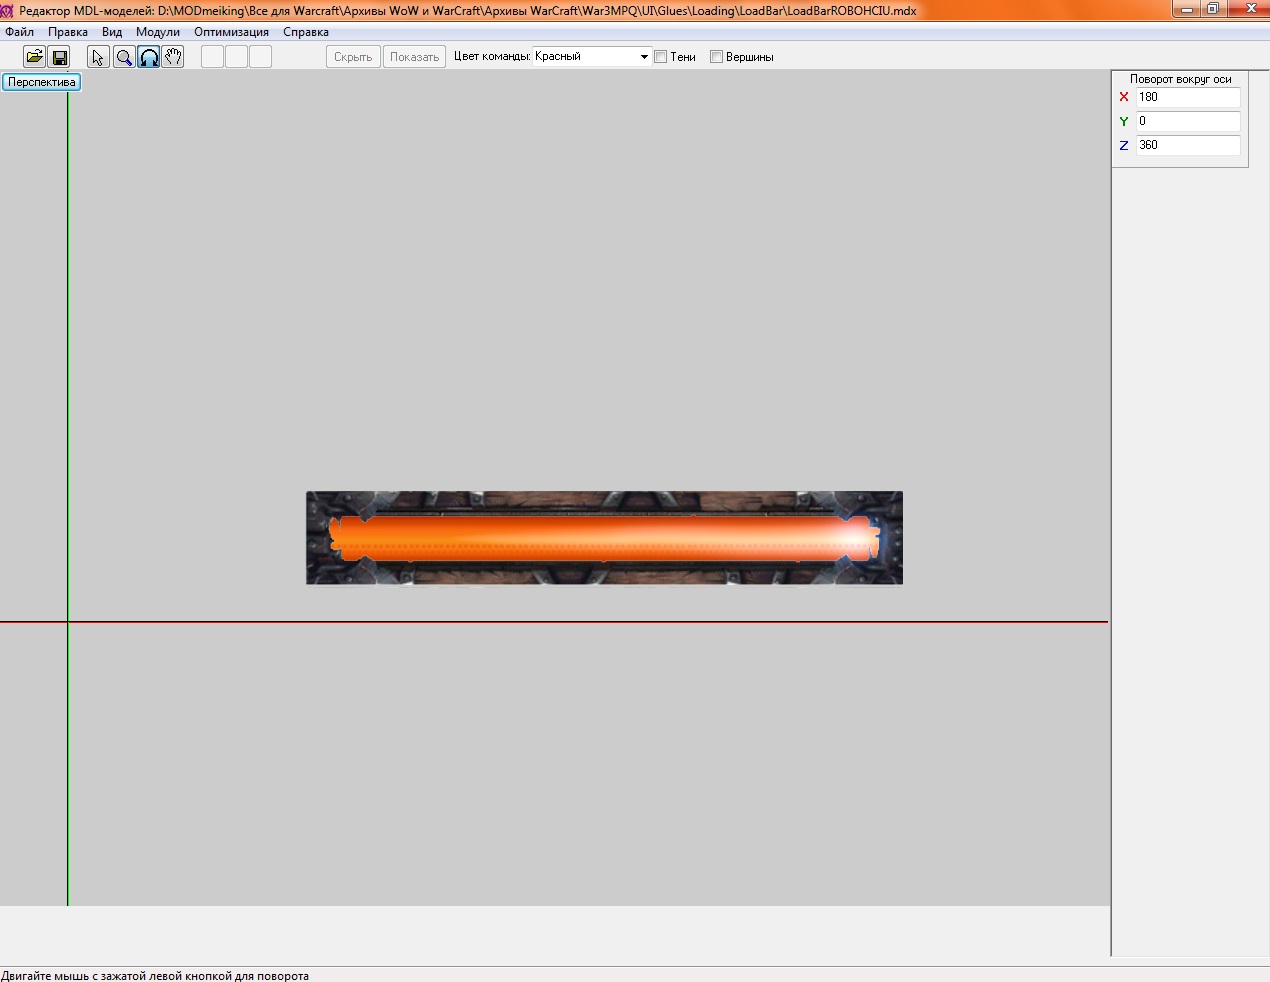The height and width of the screenshot is (982, 1270).
Task: Click the Скрыть button
Action: coord(353,57)
